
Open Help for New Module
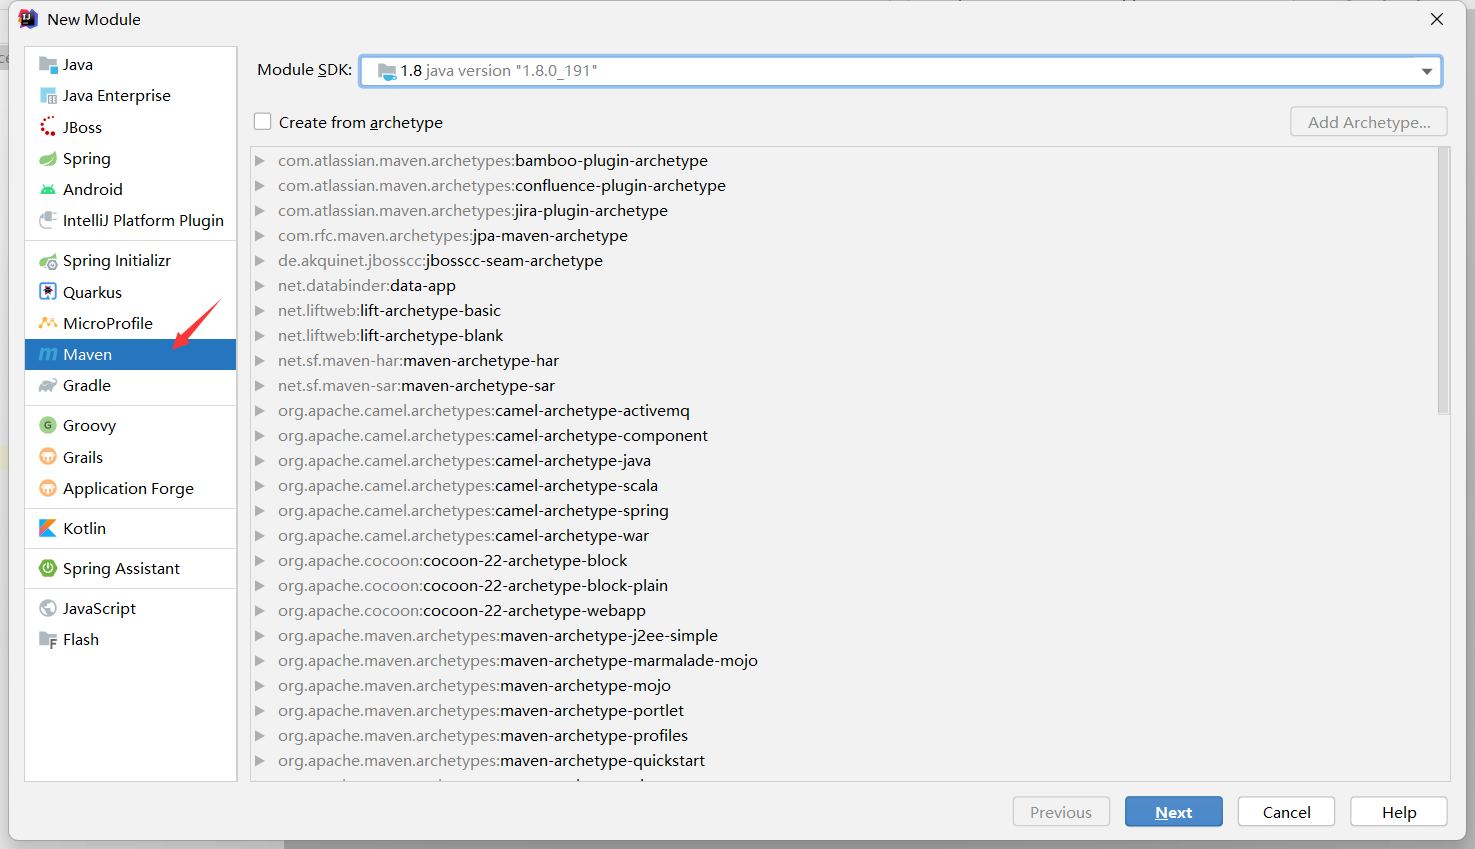1398,812
